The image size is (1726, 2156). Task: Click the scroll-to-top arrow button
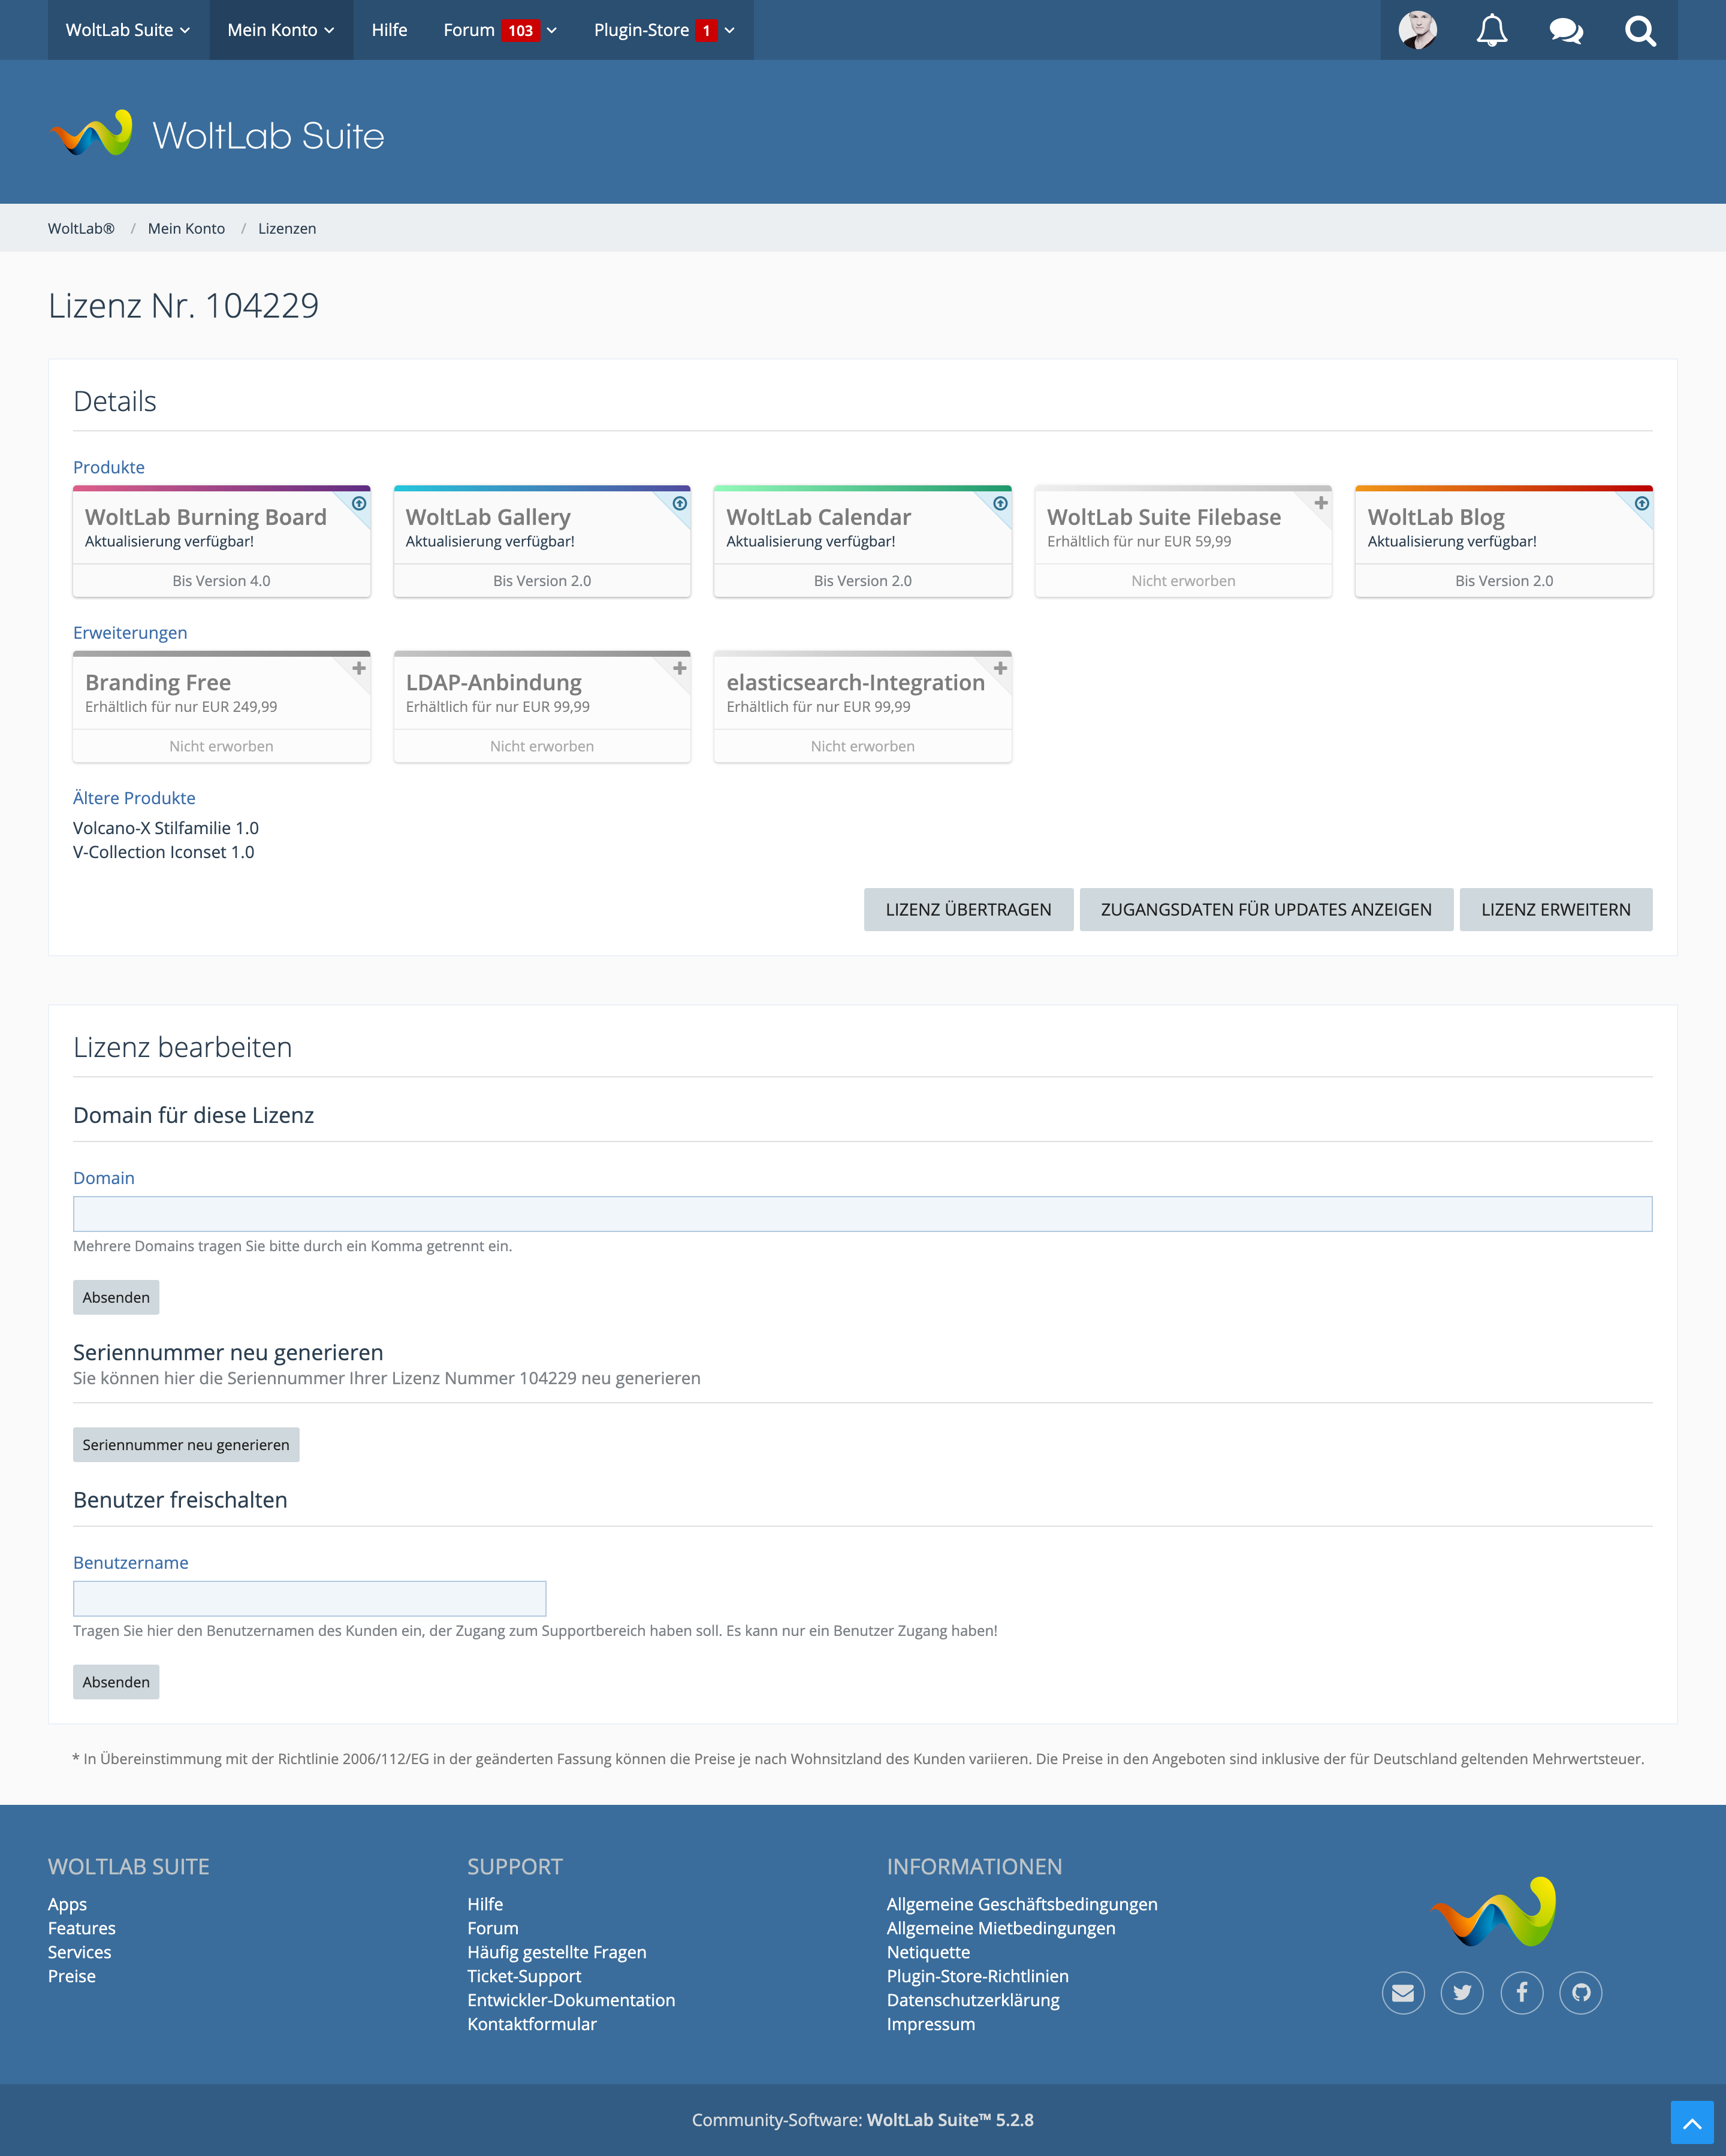pyautogui.click(x=1692, y=2122)
